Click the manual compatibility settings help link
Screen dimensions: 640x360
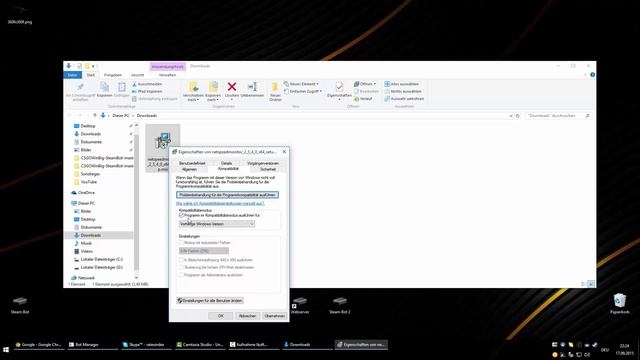pyautogui.click(x=220, y=203)
